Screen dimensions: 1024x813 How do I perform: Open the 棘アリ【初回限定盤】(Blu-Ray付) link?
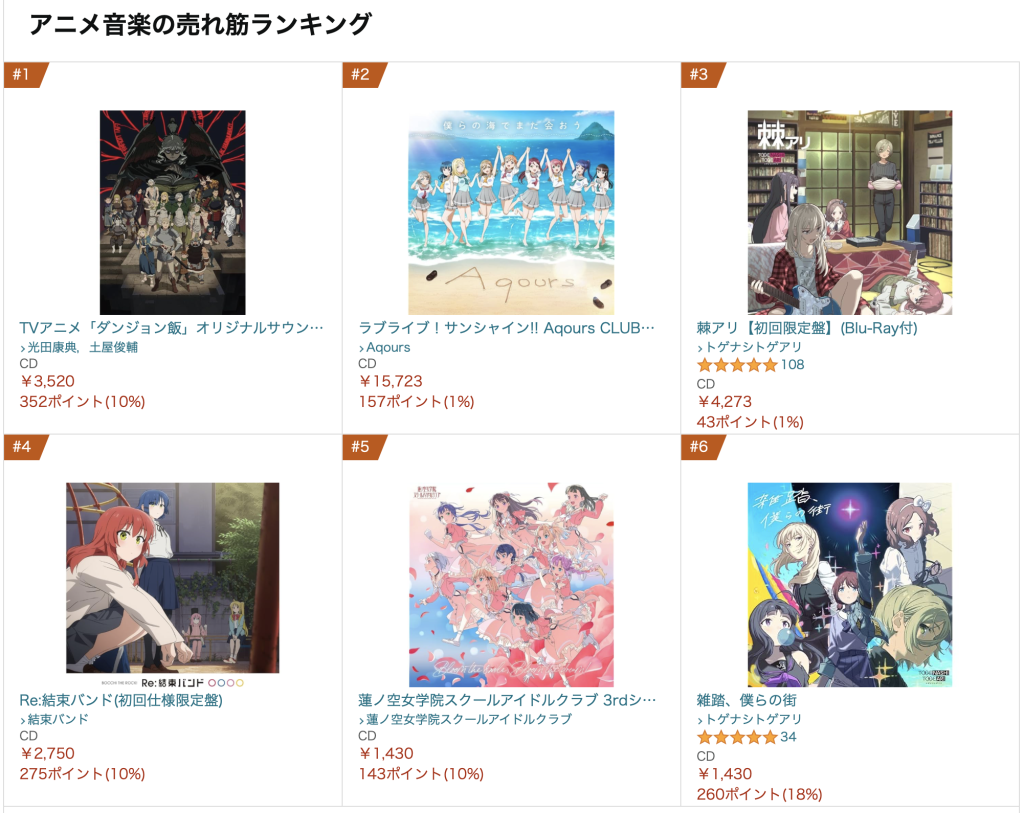coord(807,328)
